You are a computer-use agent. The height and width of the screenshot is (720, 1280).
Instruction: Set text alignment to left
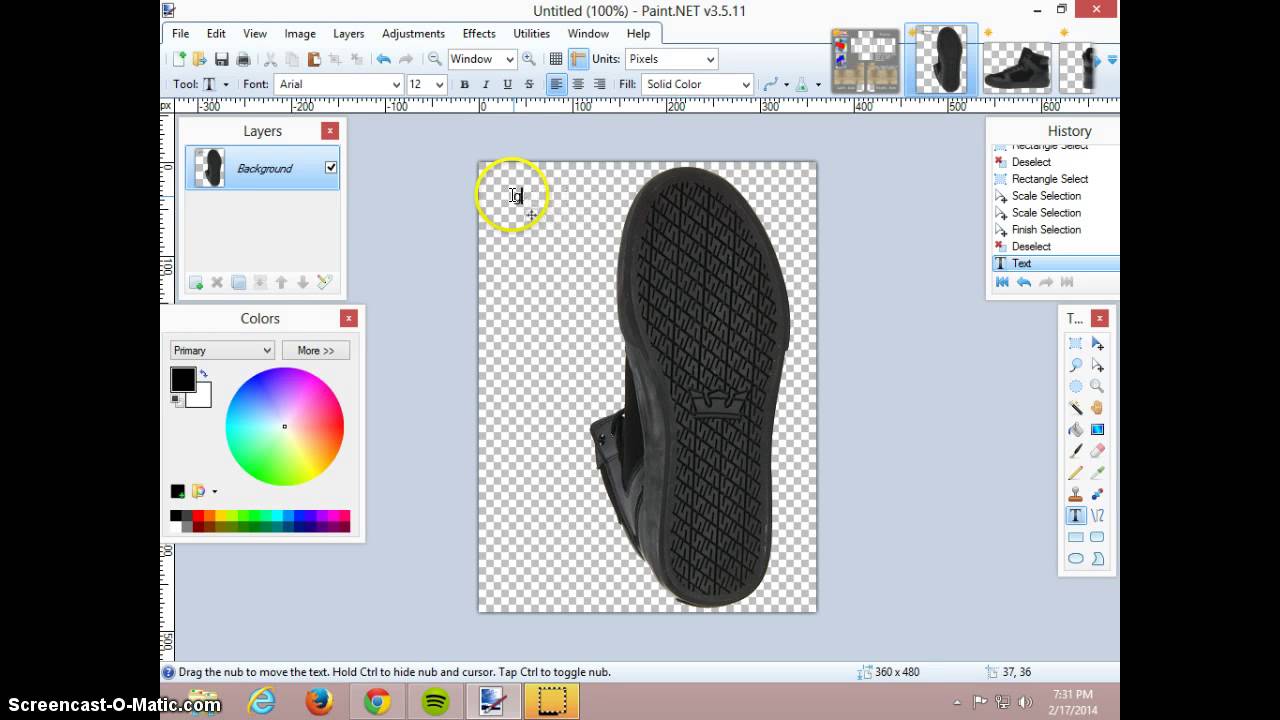click(556, 85)
